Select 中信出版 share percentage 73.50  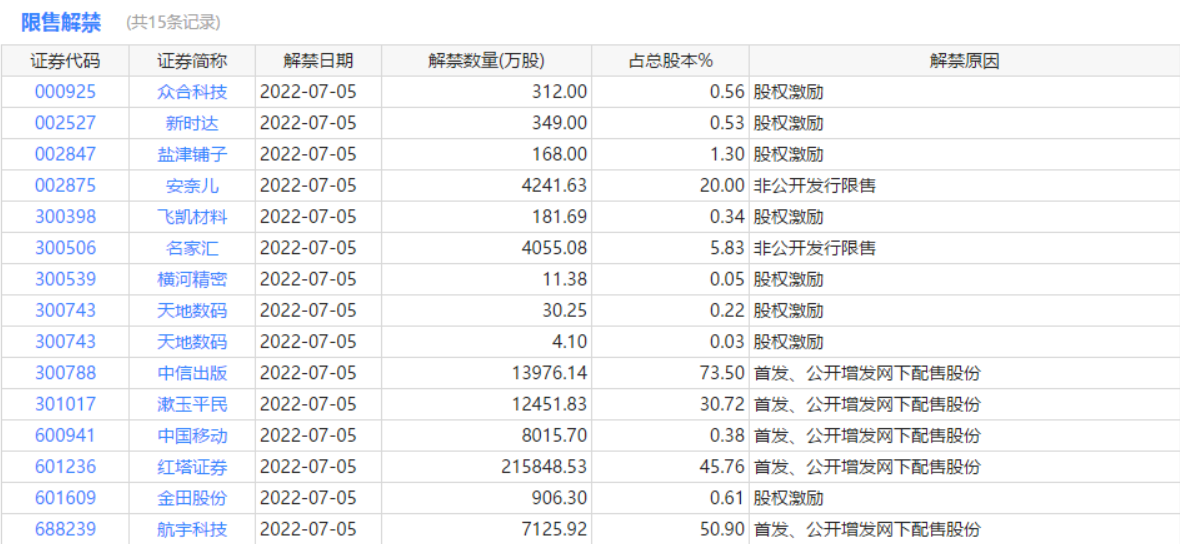[x=722, y=373]
